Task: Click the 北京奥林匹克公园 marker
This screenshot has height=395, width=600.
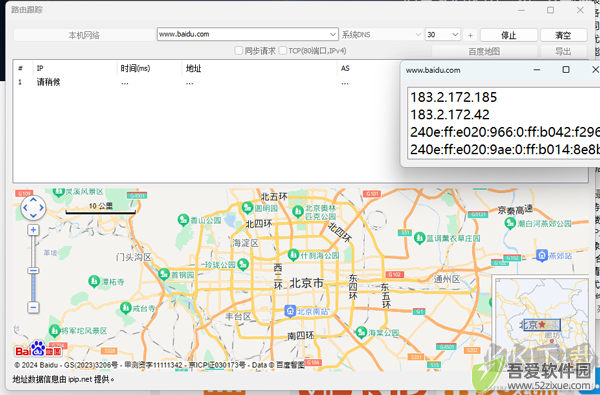Action: pos(298,211)
